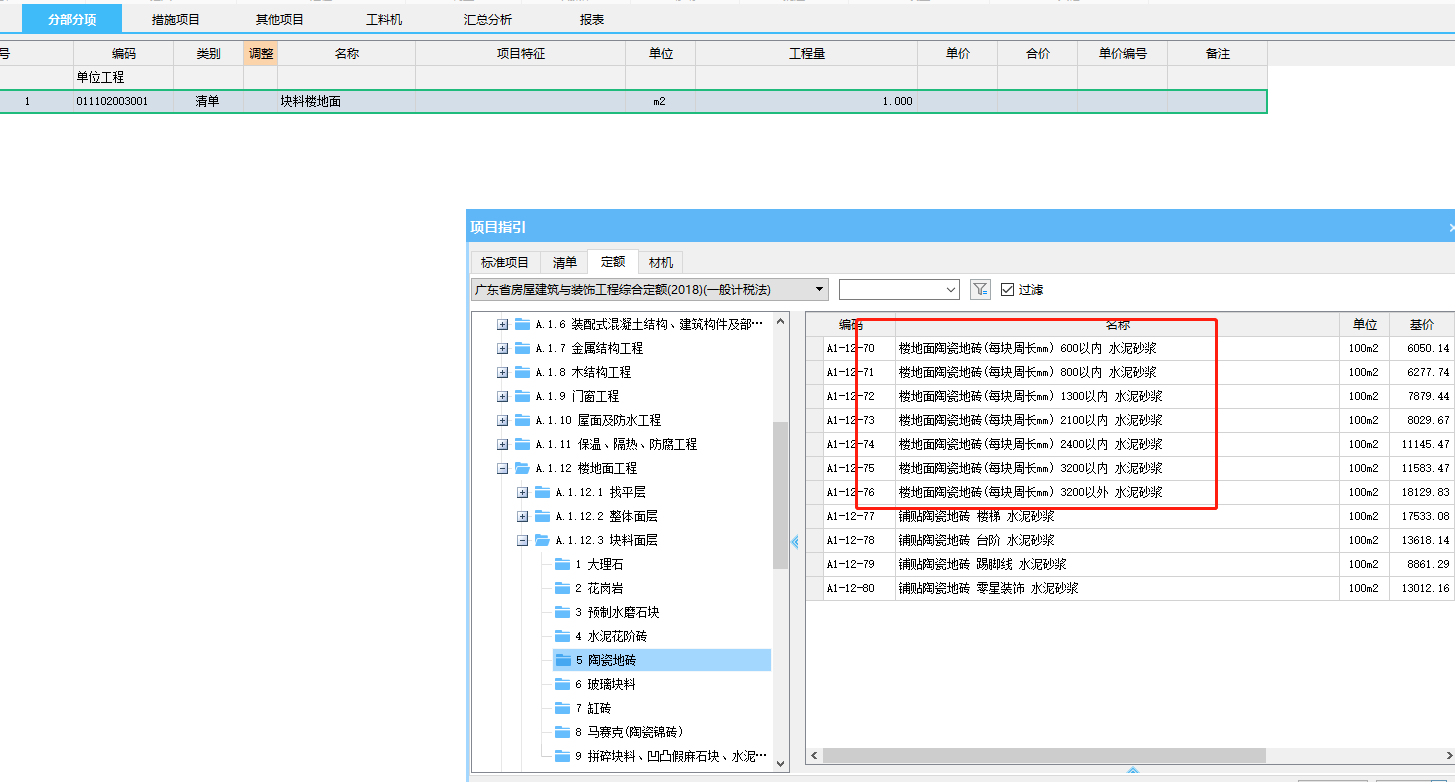Viewport: 1455px width, 782px height.
Task: Click folder icon of 陶瓷地砖
Action: click(563, 660)
